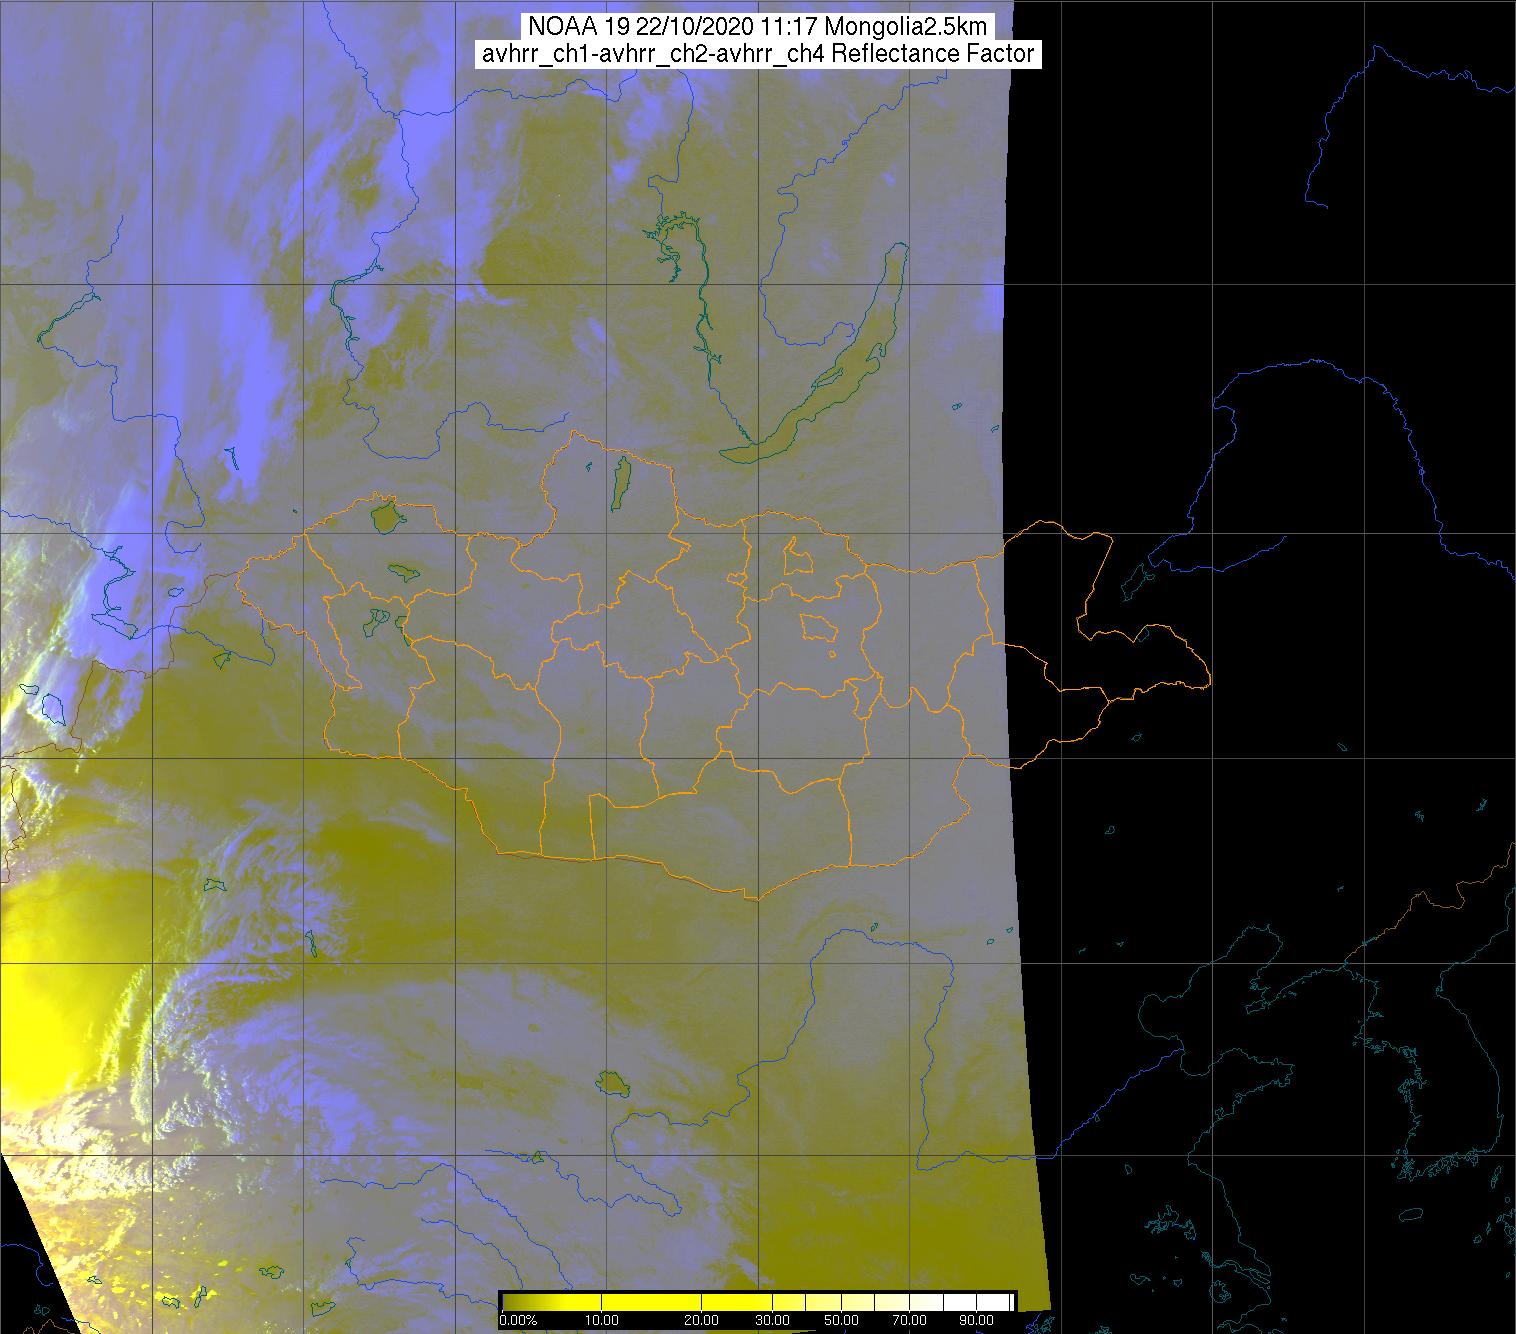
Task: Click the white end of the color bar above 90.00
Action: pos(993,1302)
